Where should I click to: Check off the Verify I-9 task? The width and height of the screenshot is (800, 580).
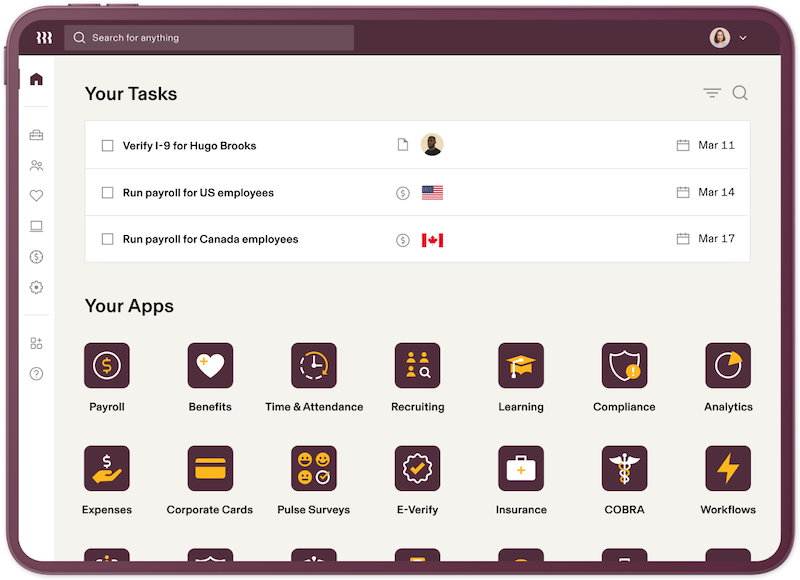pyautogui.click(x=107, y=145)
